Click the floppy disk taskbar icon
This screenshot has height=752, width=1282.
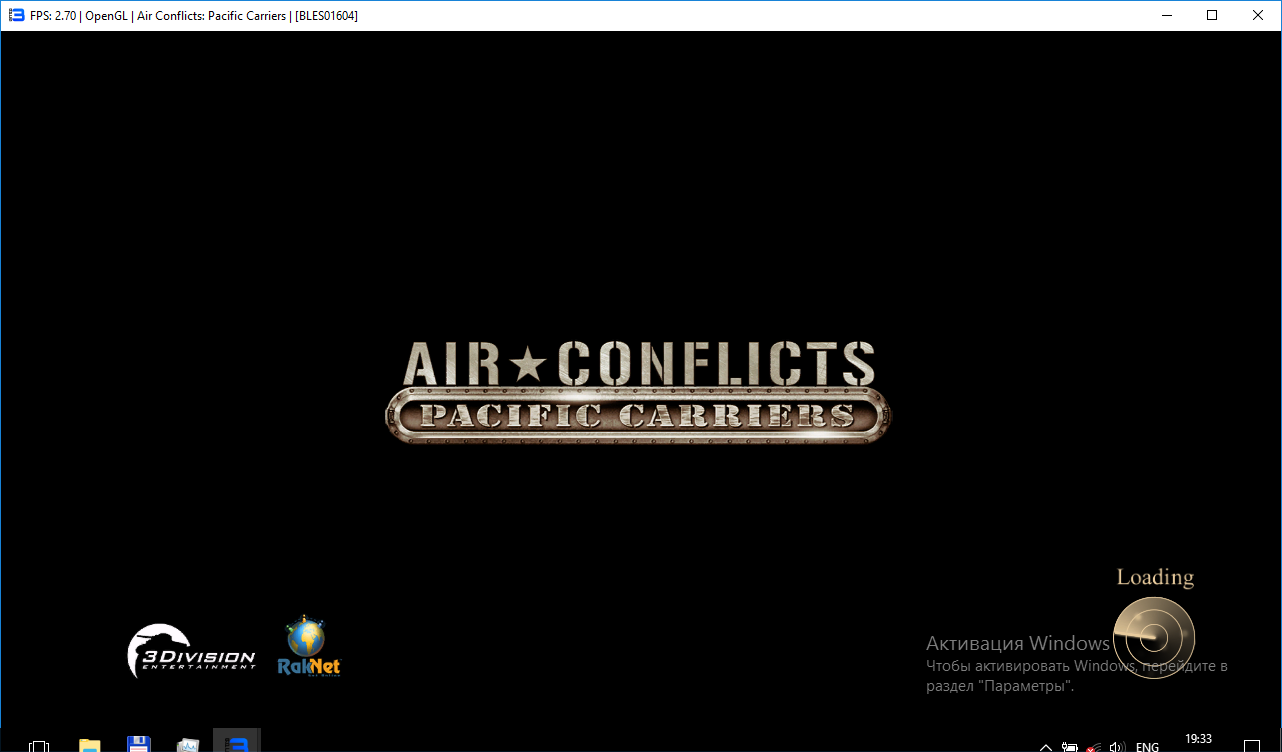click(x=139, y=744)
